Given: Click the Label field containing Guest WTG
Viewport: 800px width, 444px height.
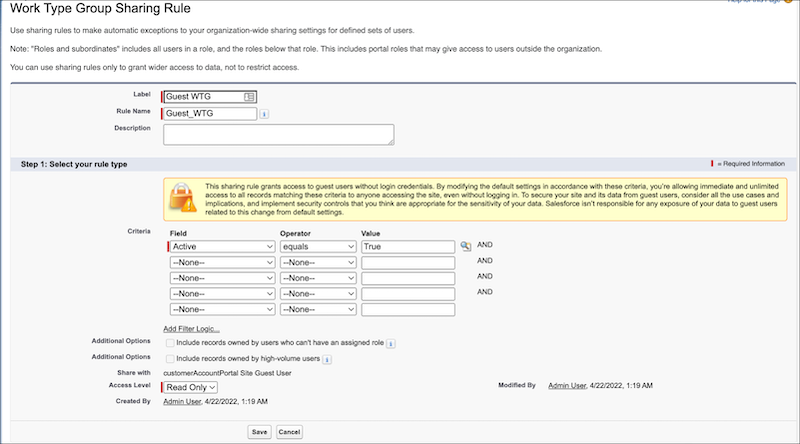Looking at the screenshot, I should (x=210, y=97).
